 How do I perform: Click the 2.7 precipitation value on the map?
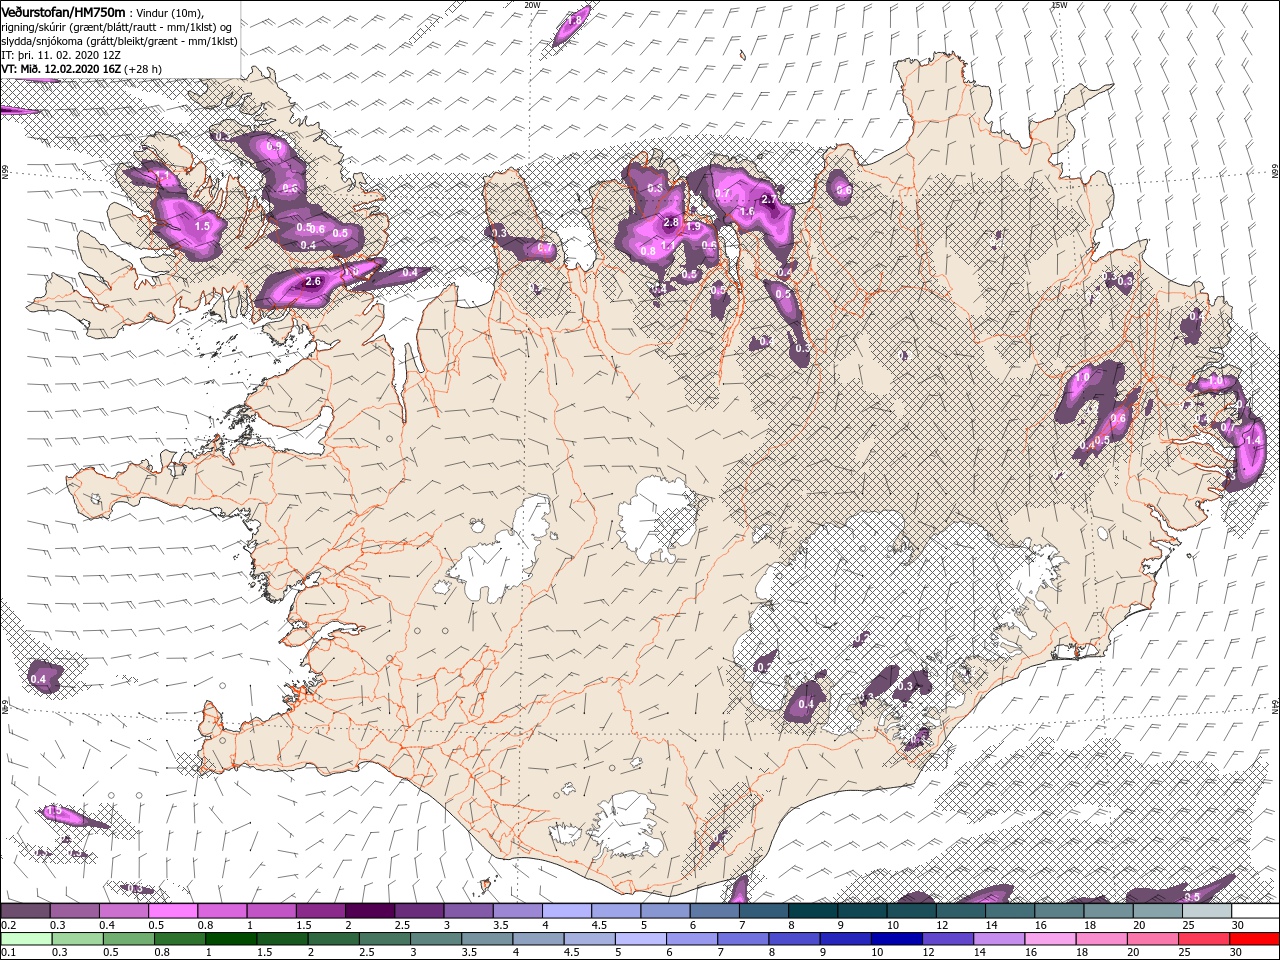pos(769,199)
